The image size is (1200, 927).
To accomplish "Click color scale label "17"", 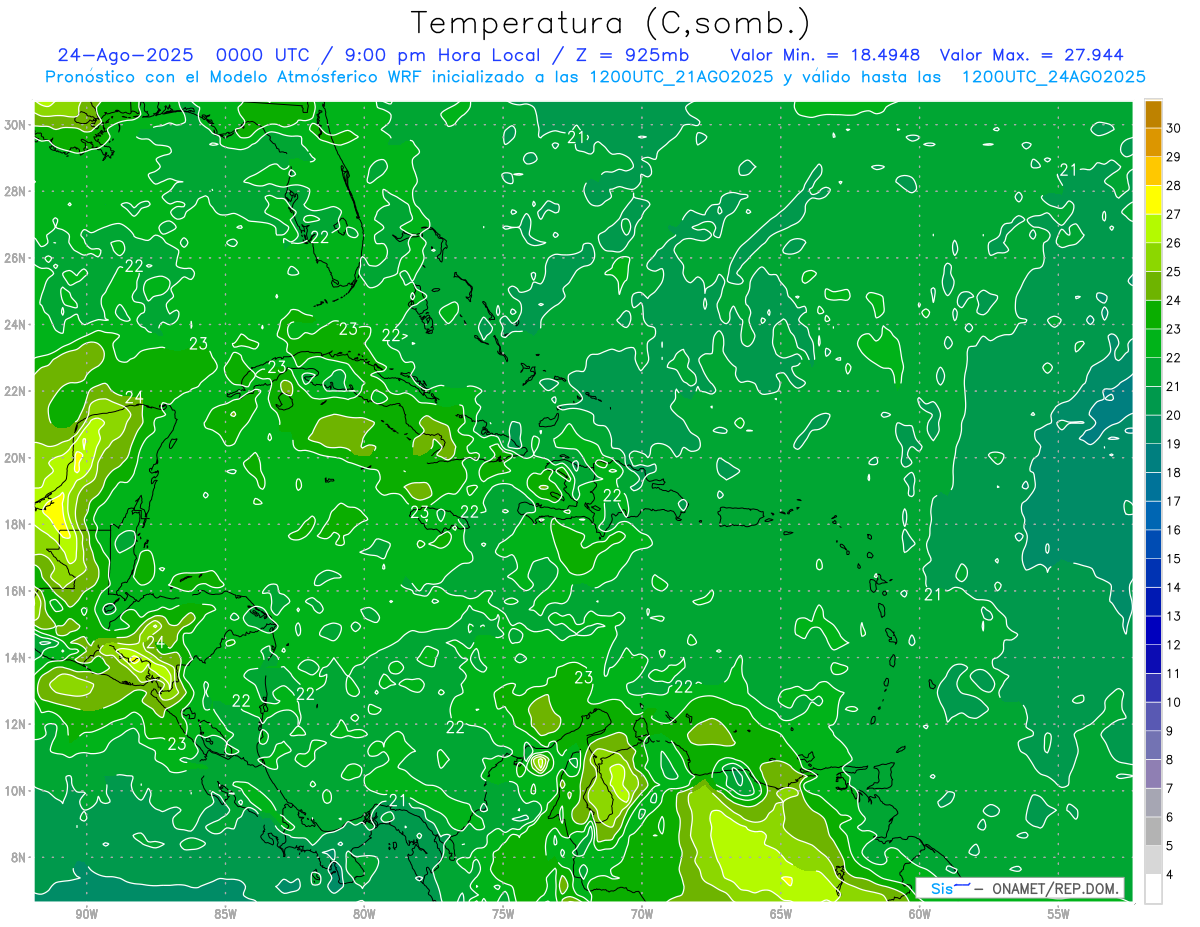I will [1174, 501].
